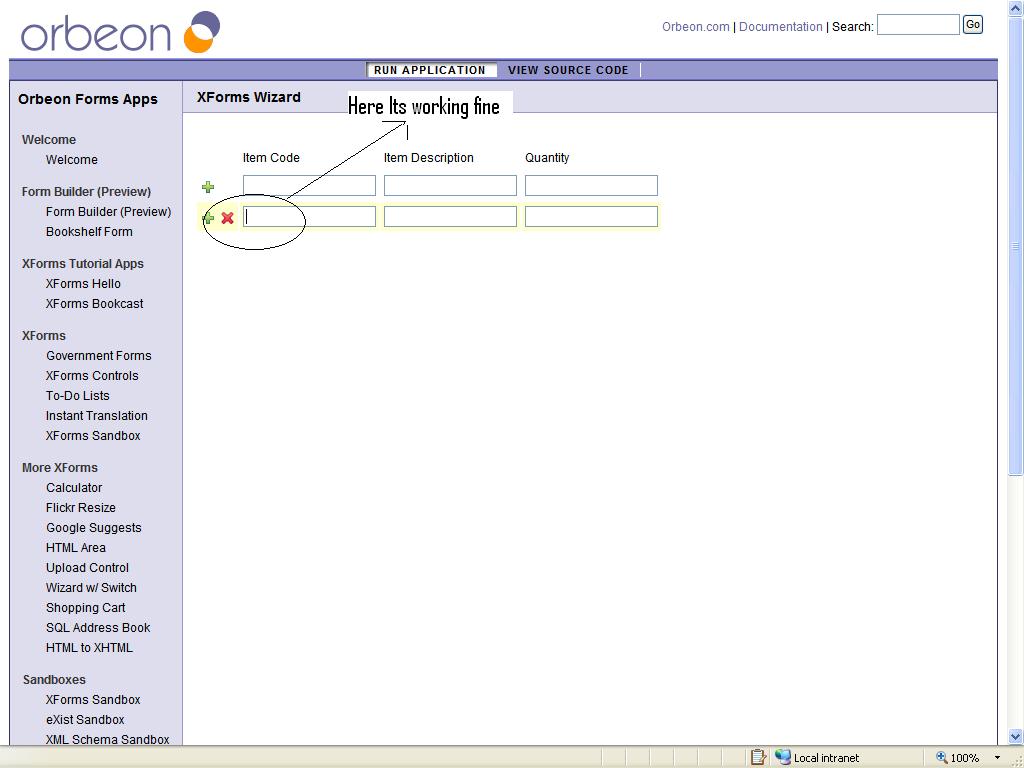Open Shopping Cart in the sidebar
Screen dimensions: 1024x768
coord(86,608)
